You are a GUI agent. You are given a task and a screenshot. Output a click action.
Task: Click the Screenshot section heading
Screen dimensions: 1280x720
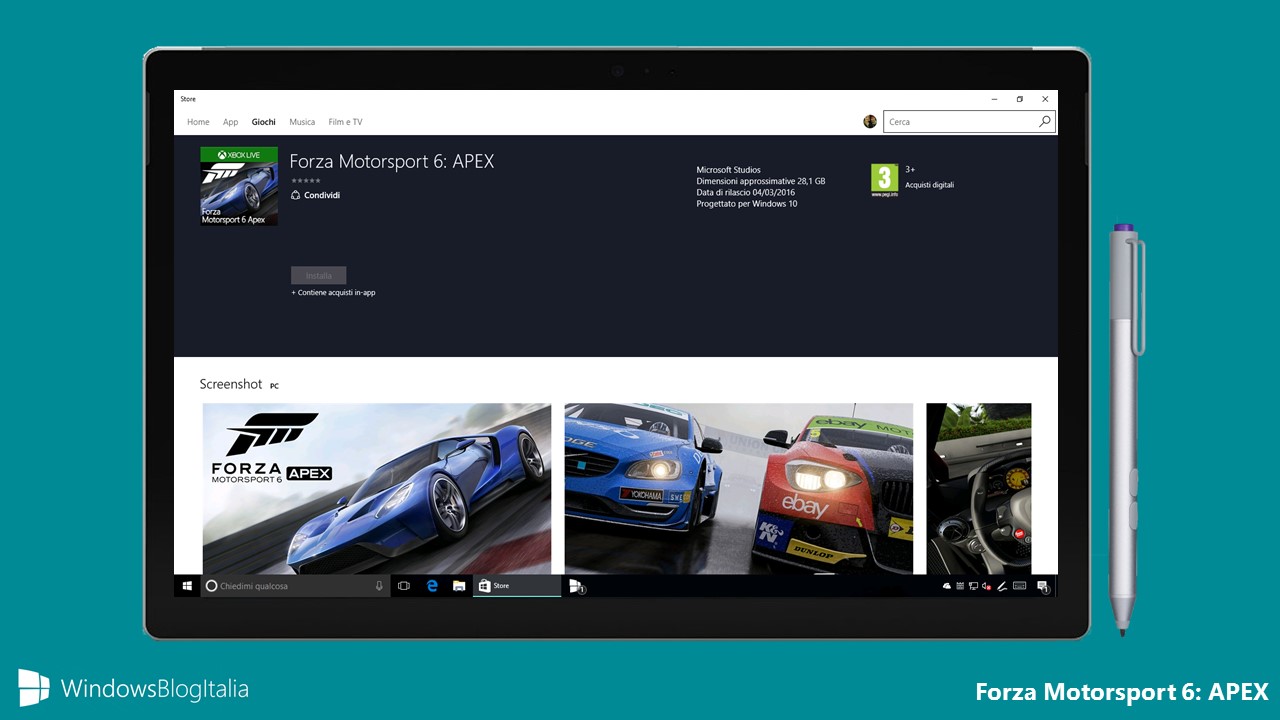tap(231, 384)
